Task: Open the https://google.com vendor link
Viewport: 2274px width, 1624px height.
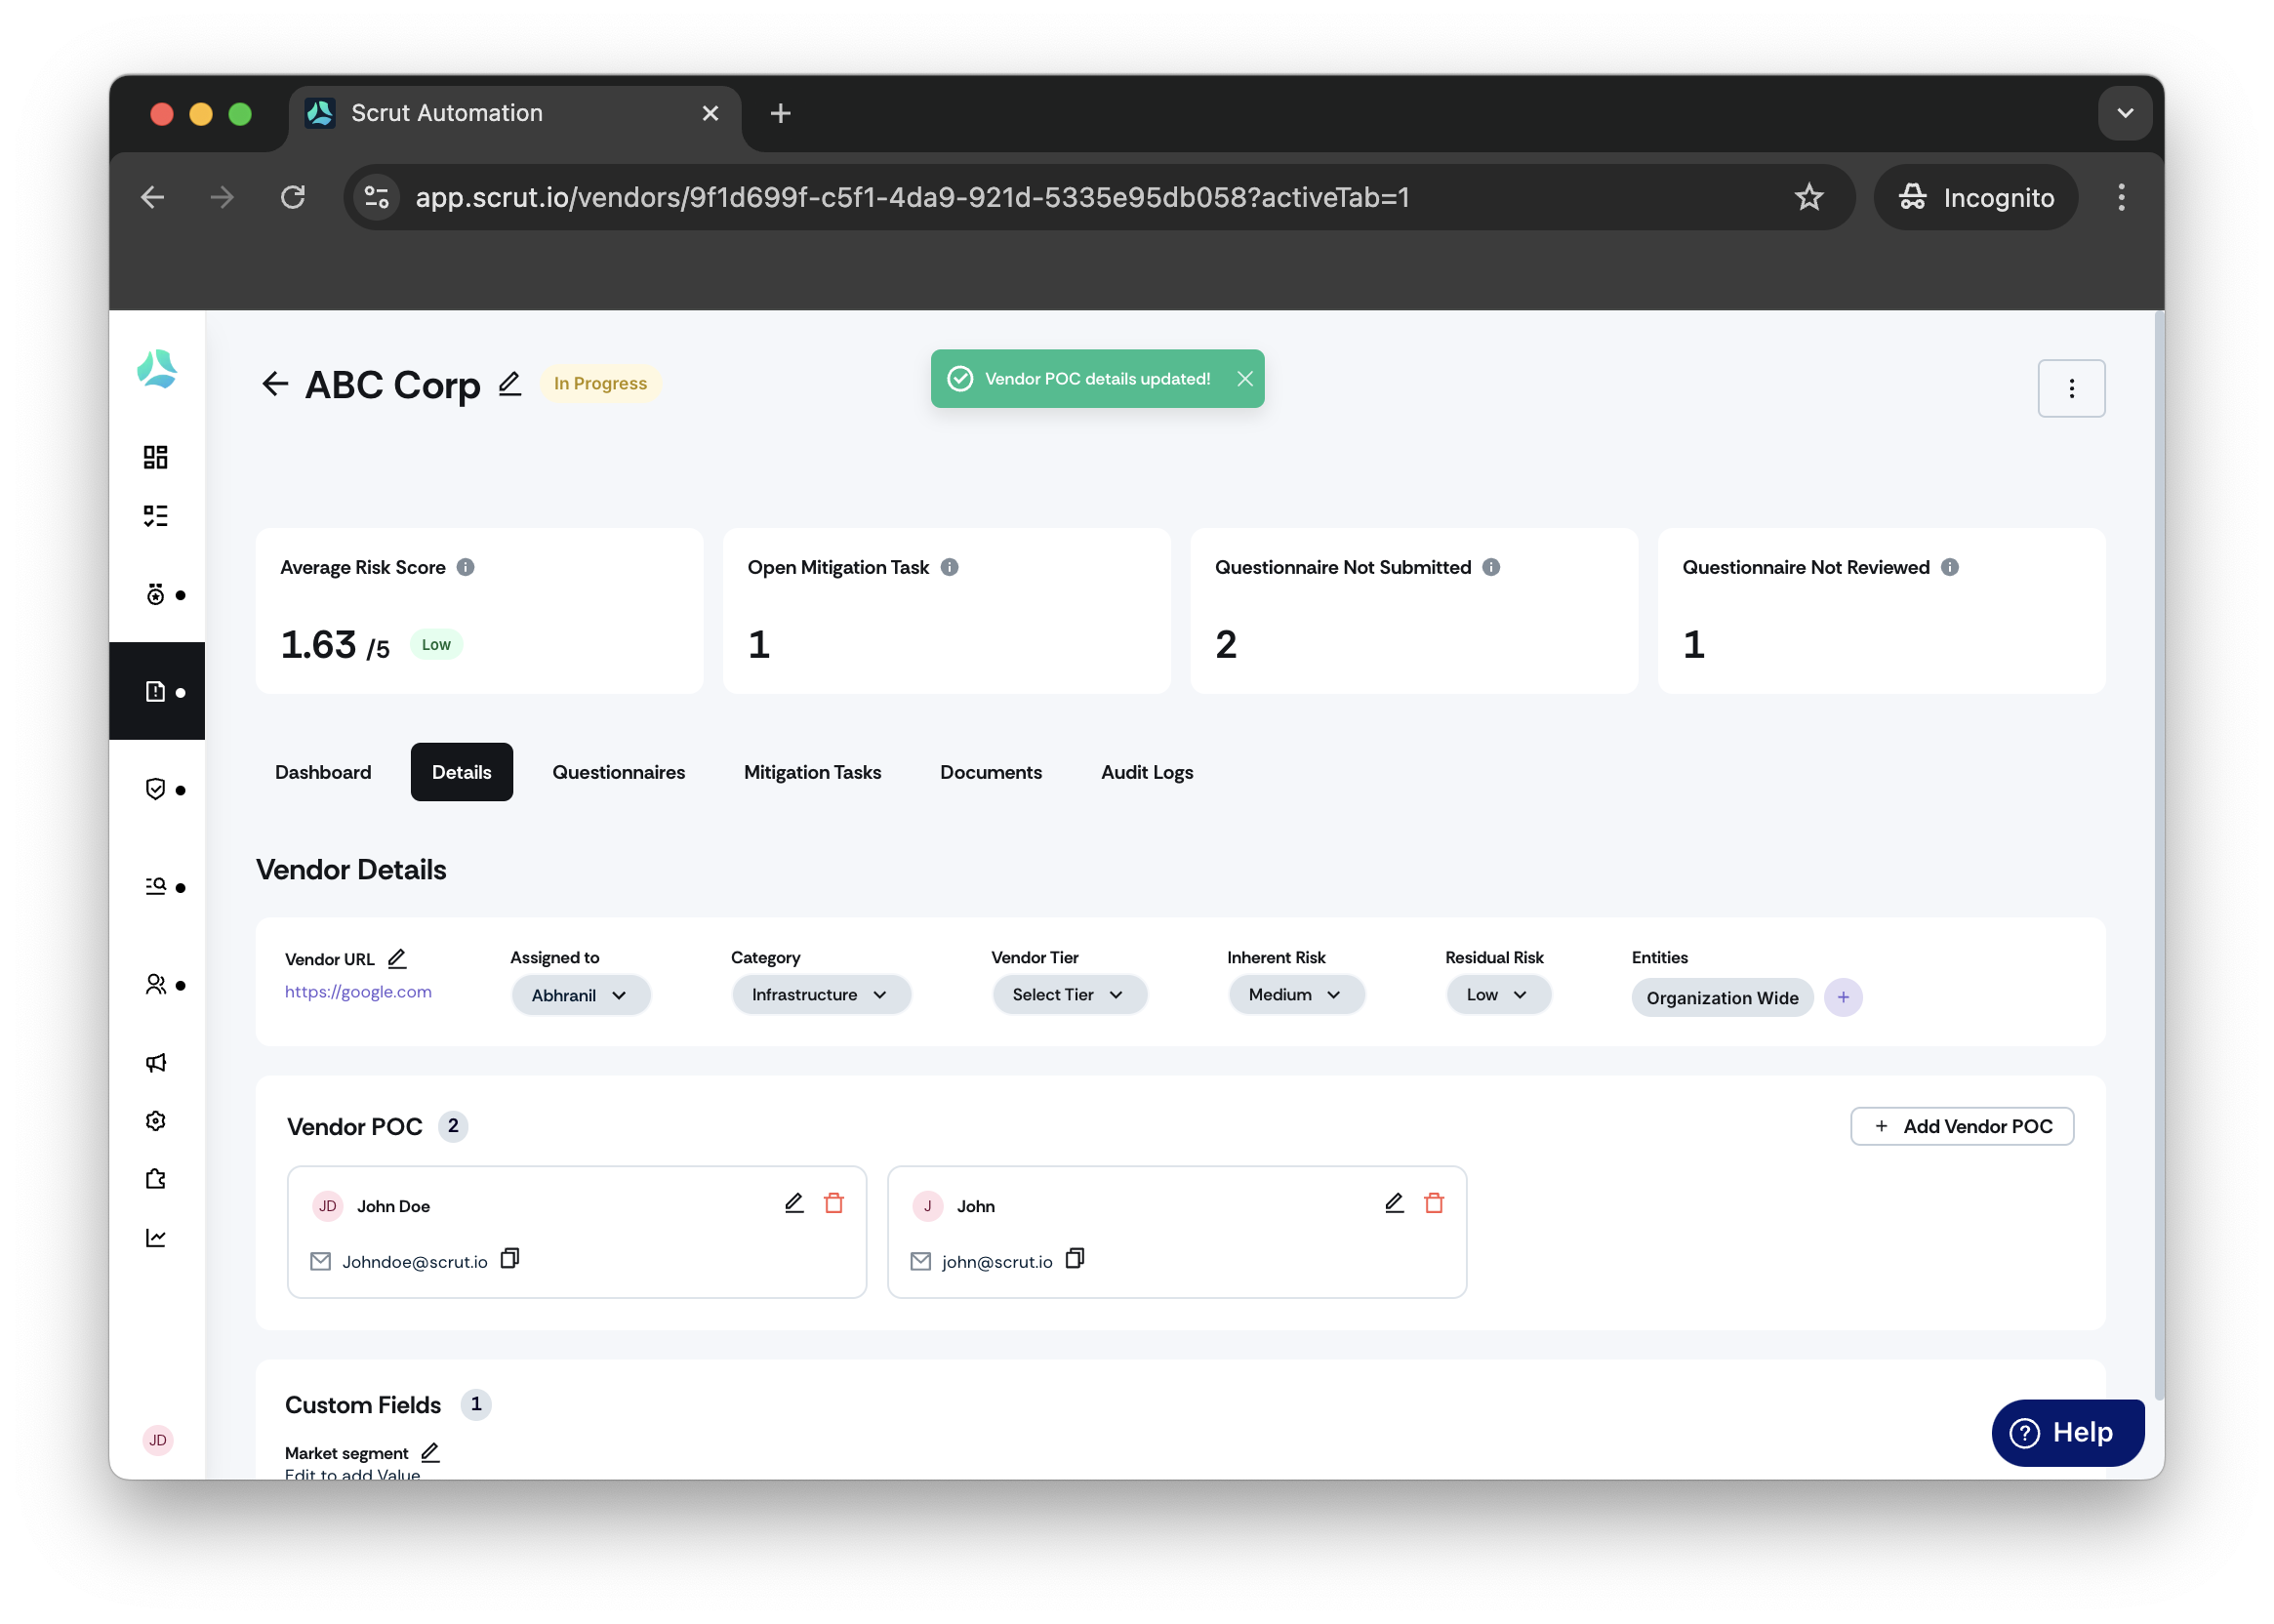Action: 358,991
